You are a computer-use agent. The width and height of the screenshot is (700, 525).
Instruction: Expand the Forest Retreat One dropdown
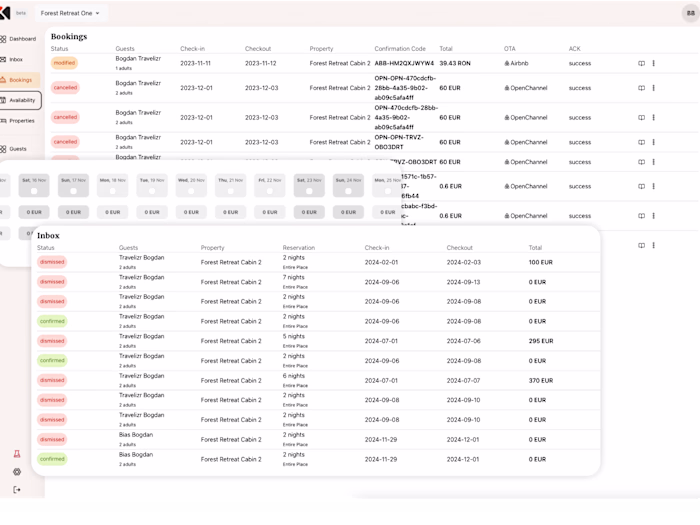point(70,13)
